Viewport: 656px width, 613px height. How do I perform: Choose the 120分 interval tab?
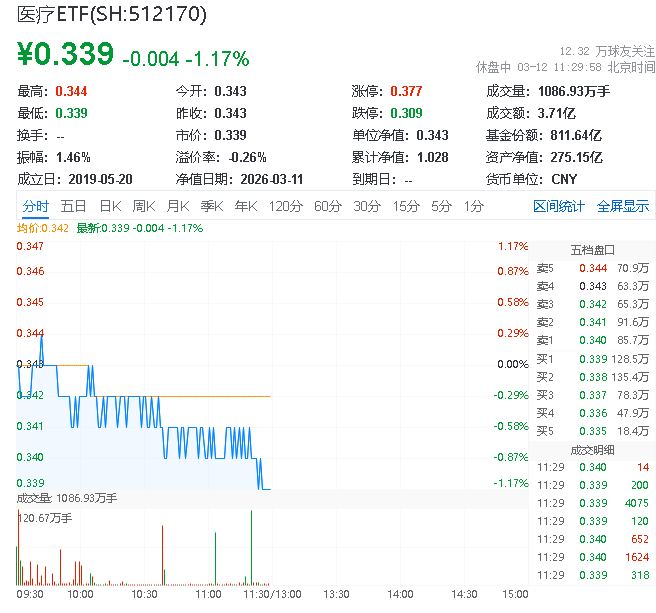coord(285,206)
